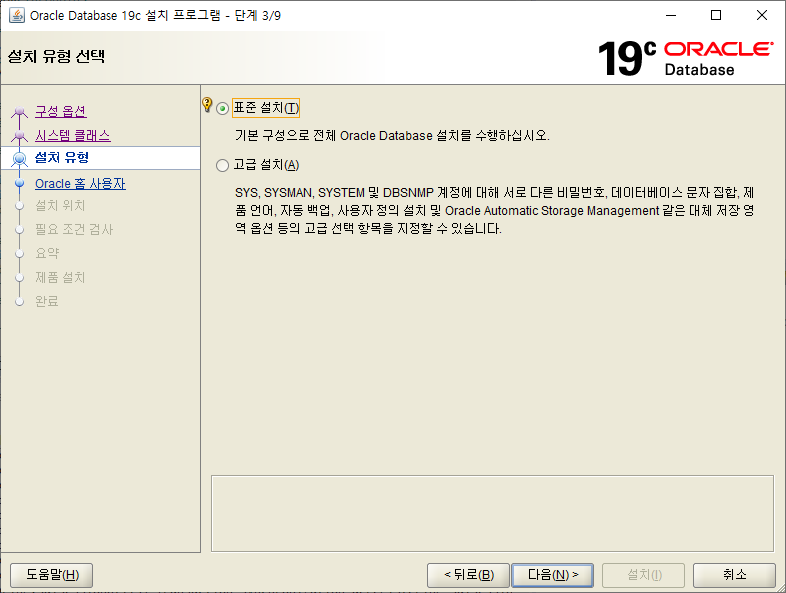The height and width of the screenshot is (593, 786).
Task: Click the current 설치 유형 step marker icon
Action: [20, 158]
